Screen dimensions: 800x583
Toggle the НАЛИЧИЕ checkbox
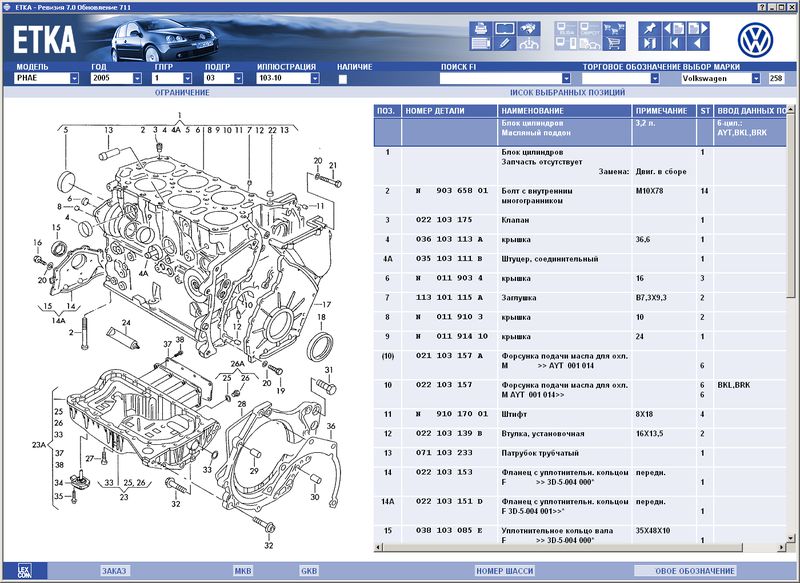click(x=342, y=78)
